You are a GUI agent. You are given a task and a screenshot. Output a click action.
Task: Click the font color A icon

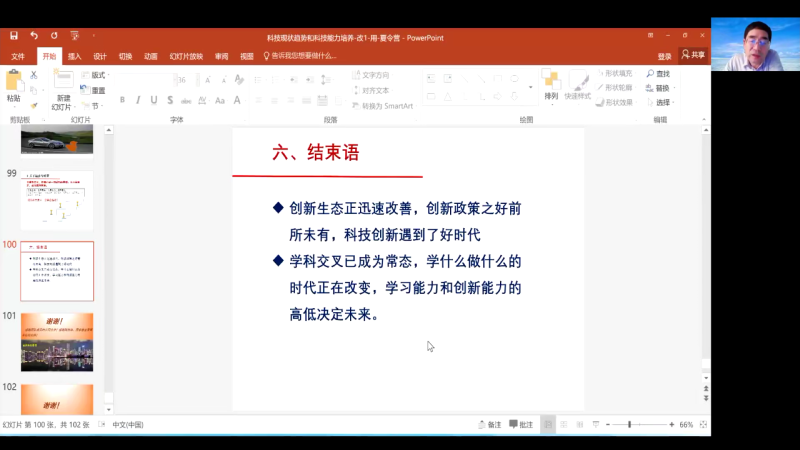237,101
